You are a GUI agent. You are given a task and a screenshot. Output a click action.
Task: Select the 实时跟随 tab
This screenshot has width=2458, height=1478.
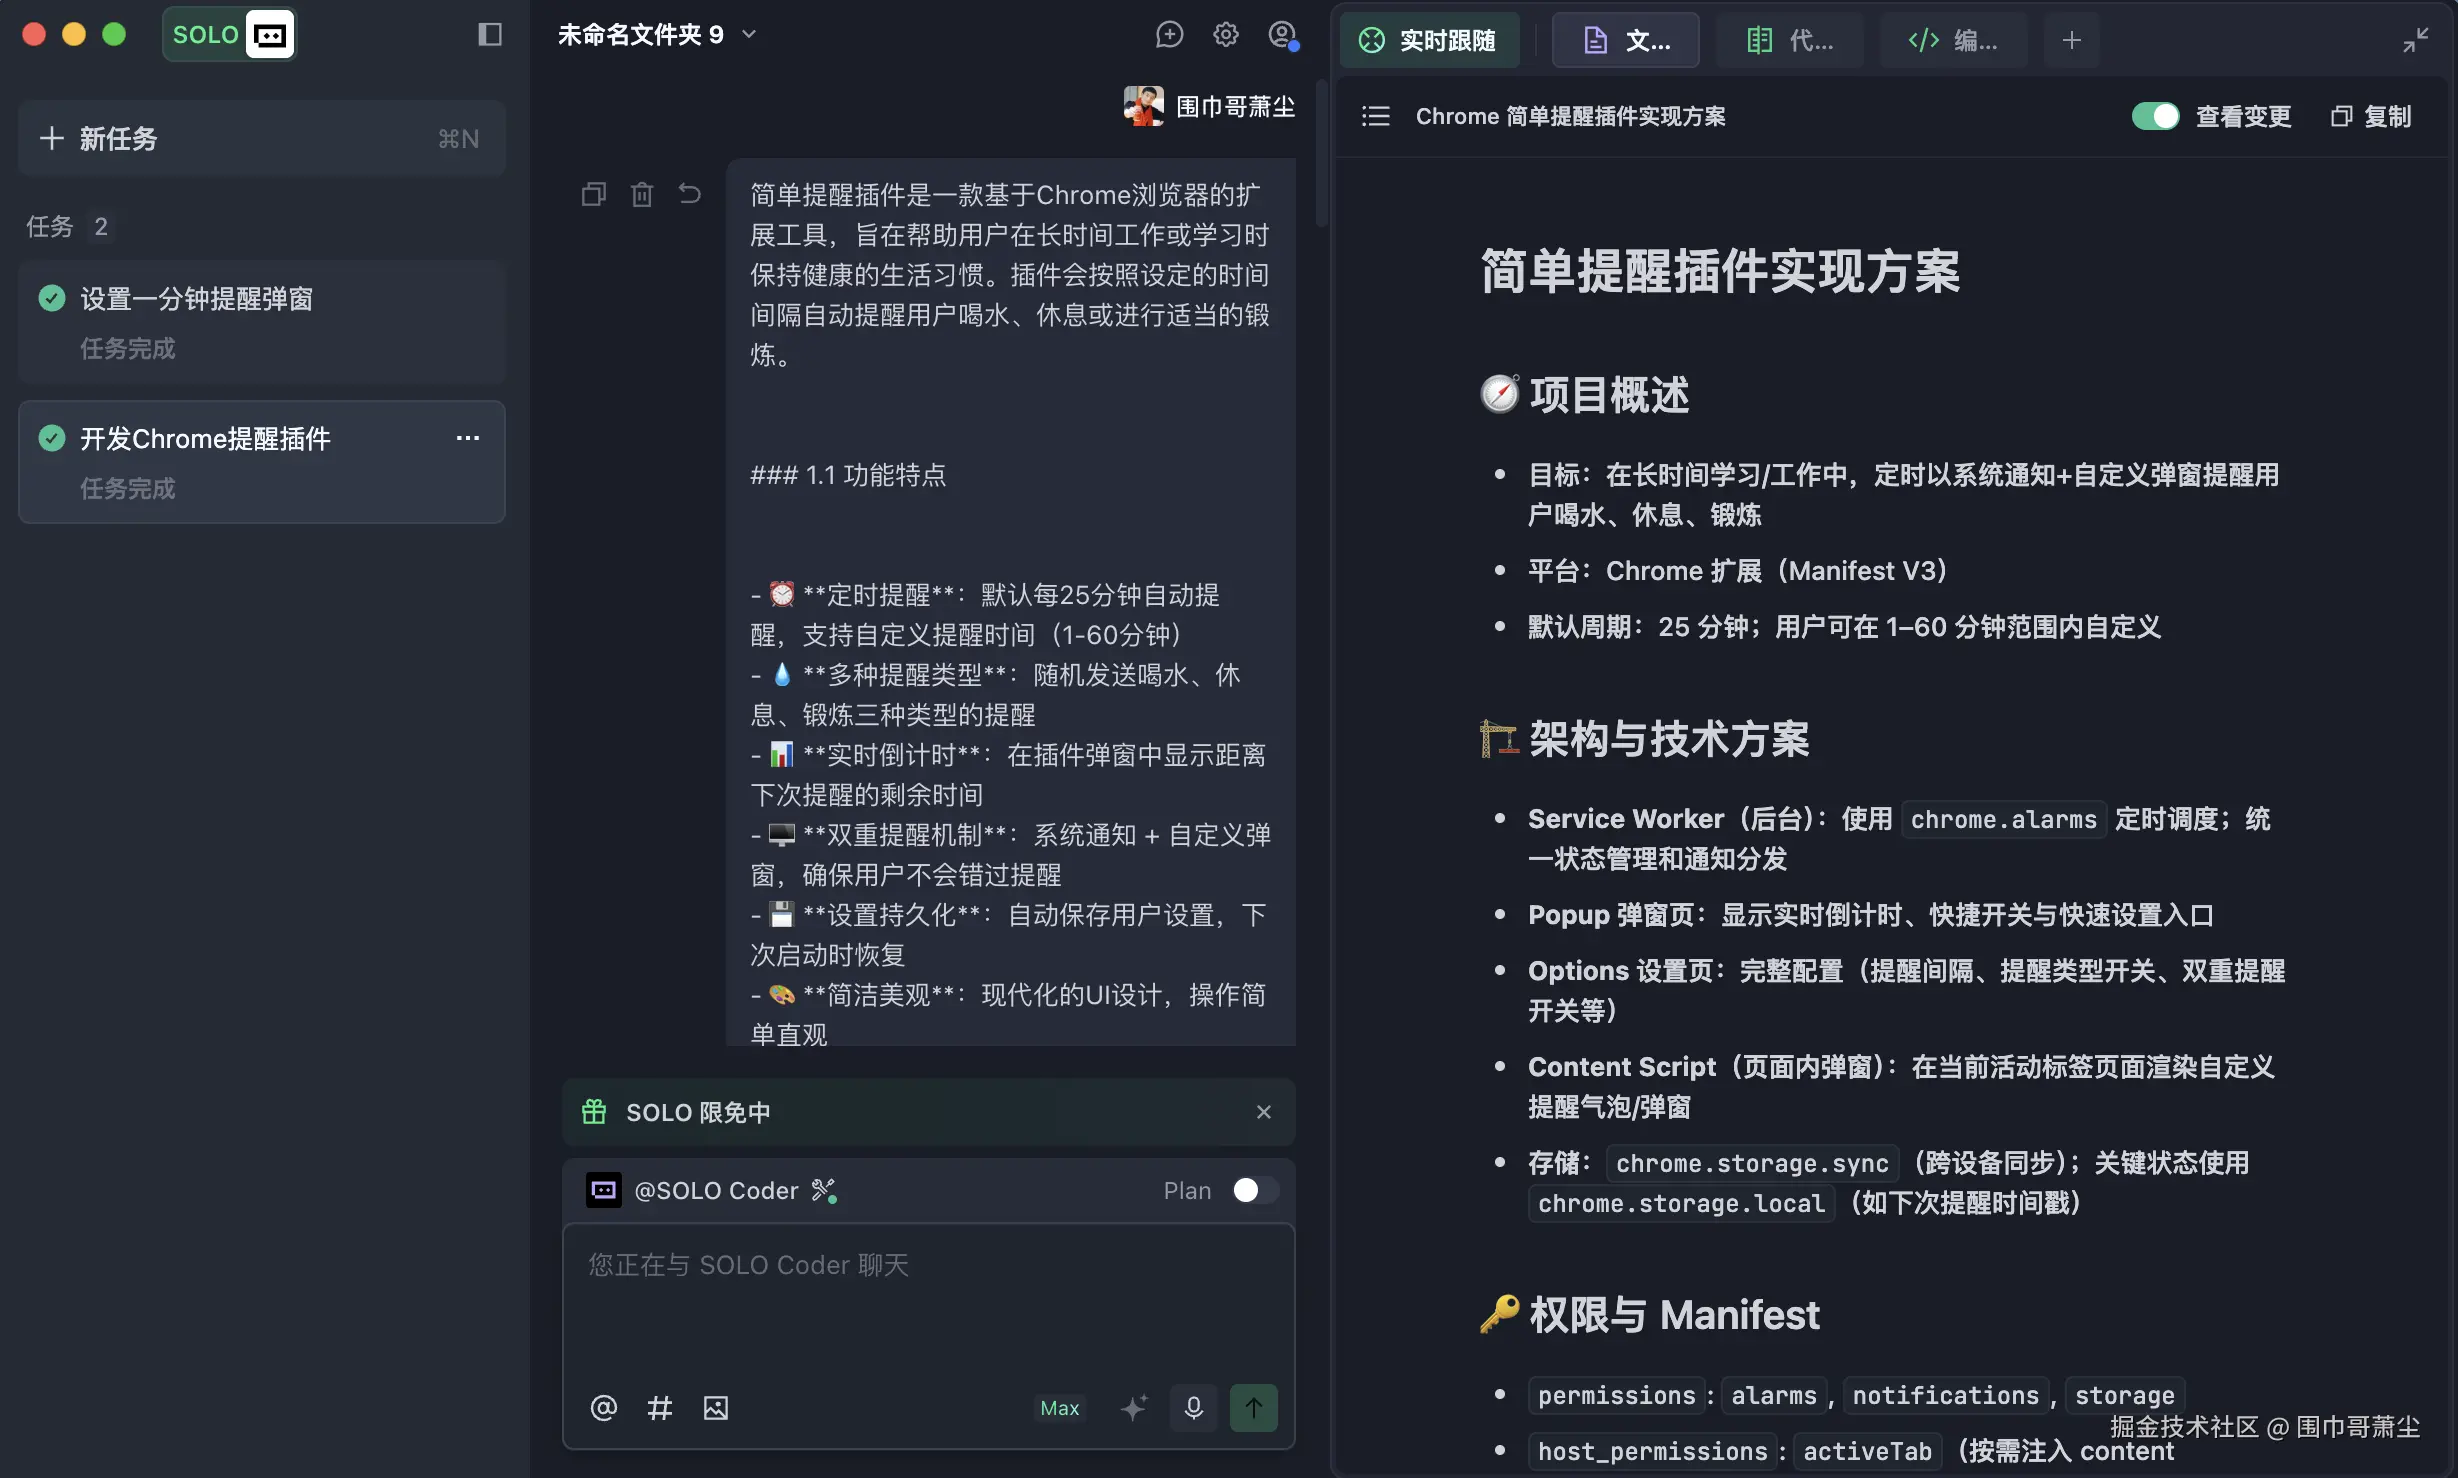pyautogui.click(x=1429, y=40)
